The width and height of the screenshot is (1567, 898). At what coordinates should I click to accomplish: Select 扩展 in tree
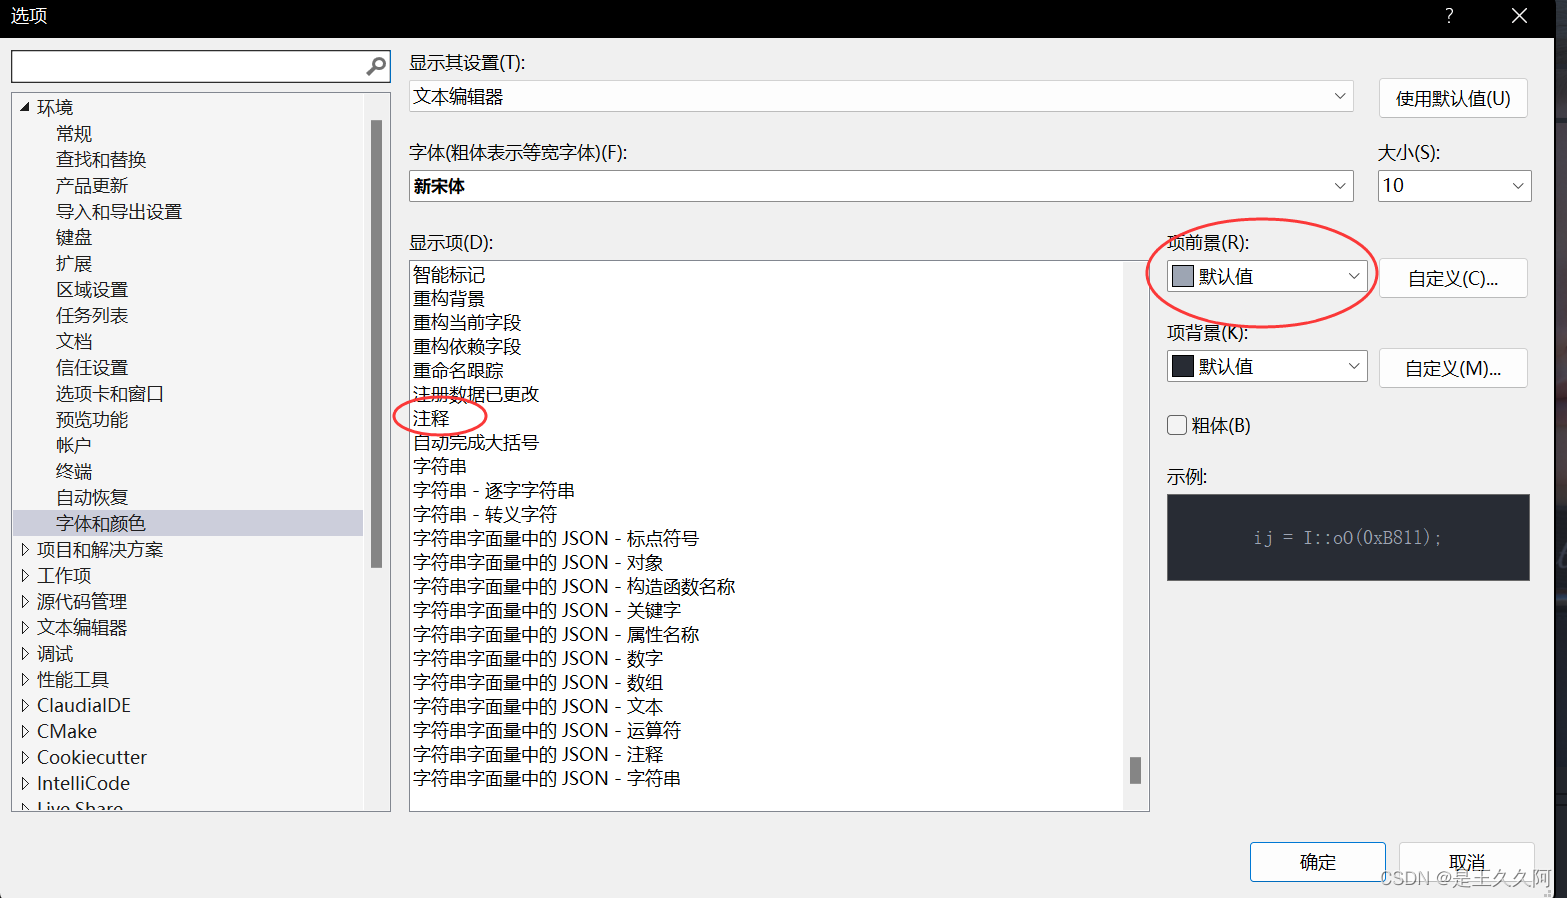[x=74, y=263]
